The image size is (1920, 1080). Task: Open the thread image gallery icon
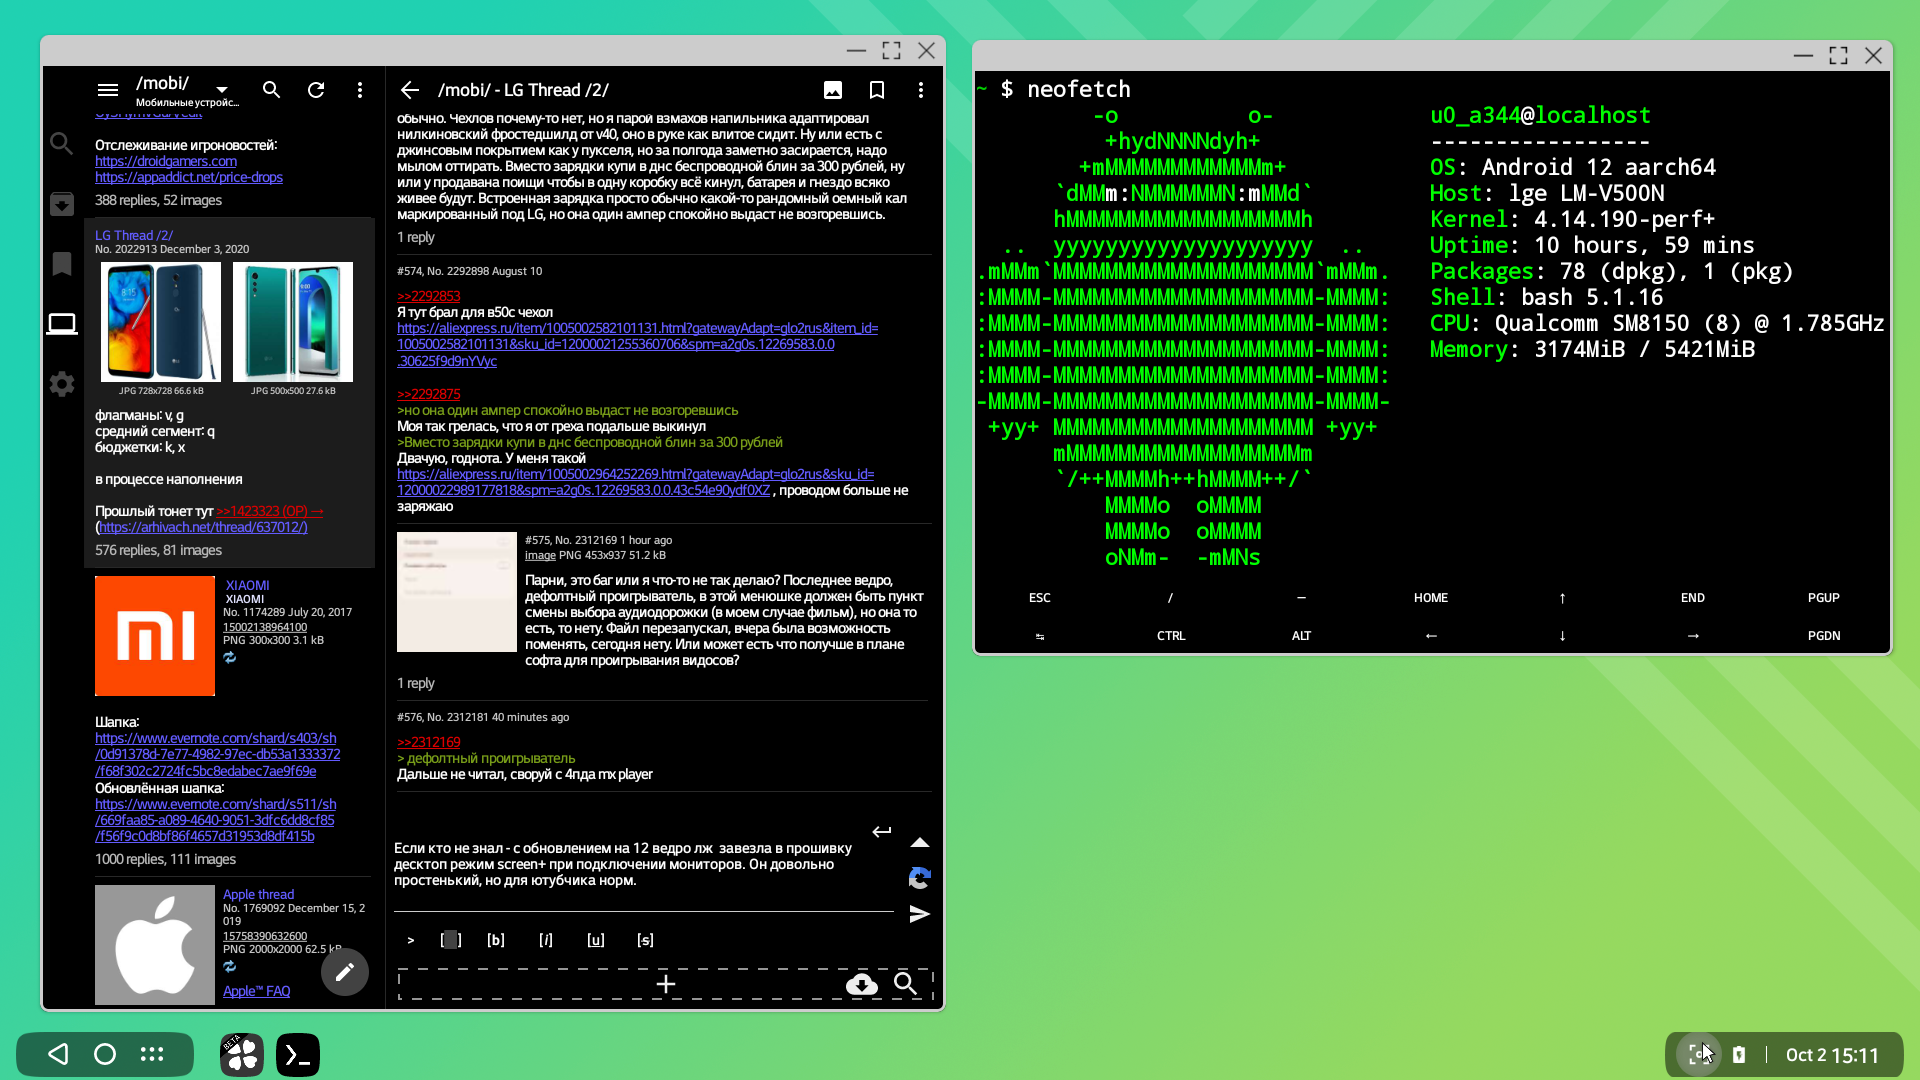pos(832,90)
